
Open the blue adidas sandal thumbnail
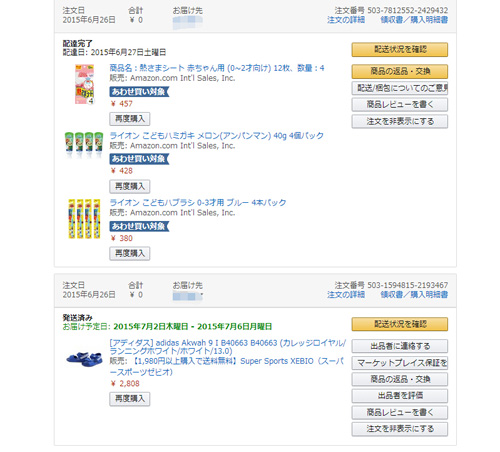[84, 359]
